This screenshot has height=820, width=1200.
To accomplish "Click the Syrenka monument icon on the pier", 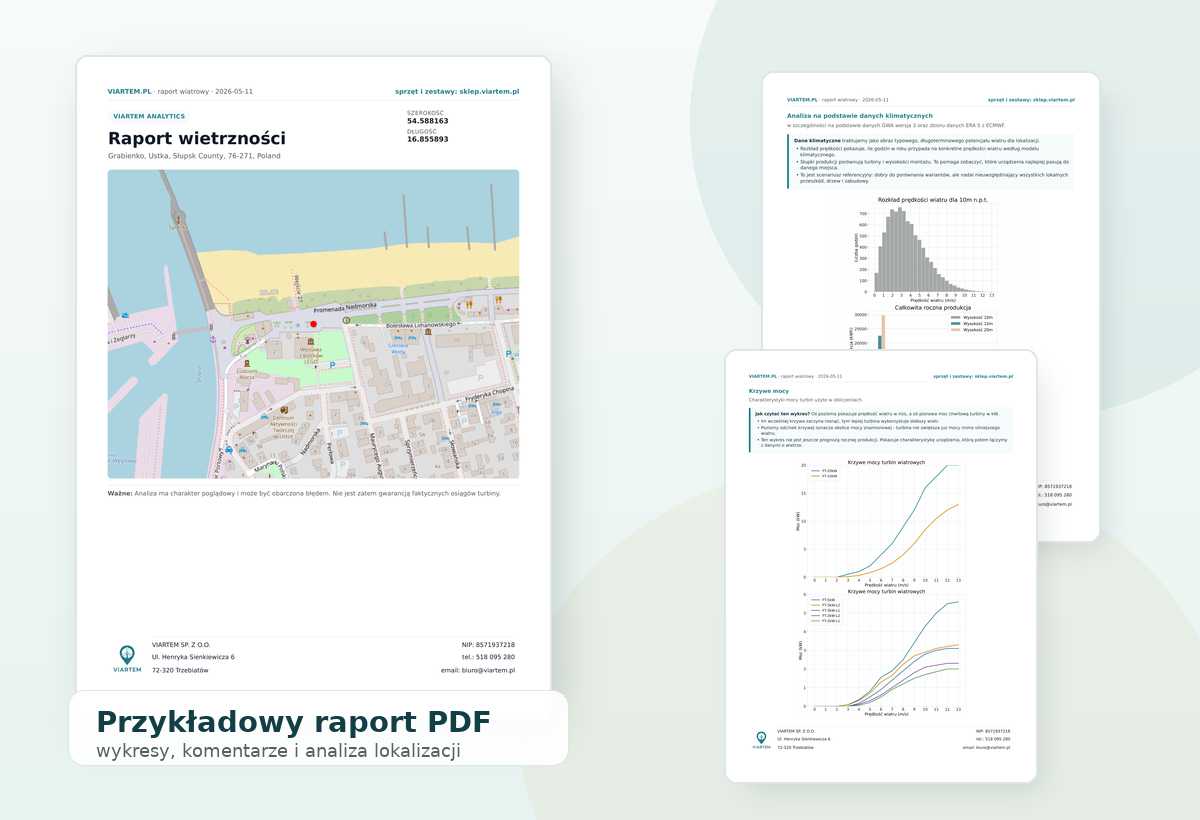I will tap(179, 219).
